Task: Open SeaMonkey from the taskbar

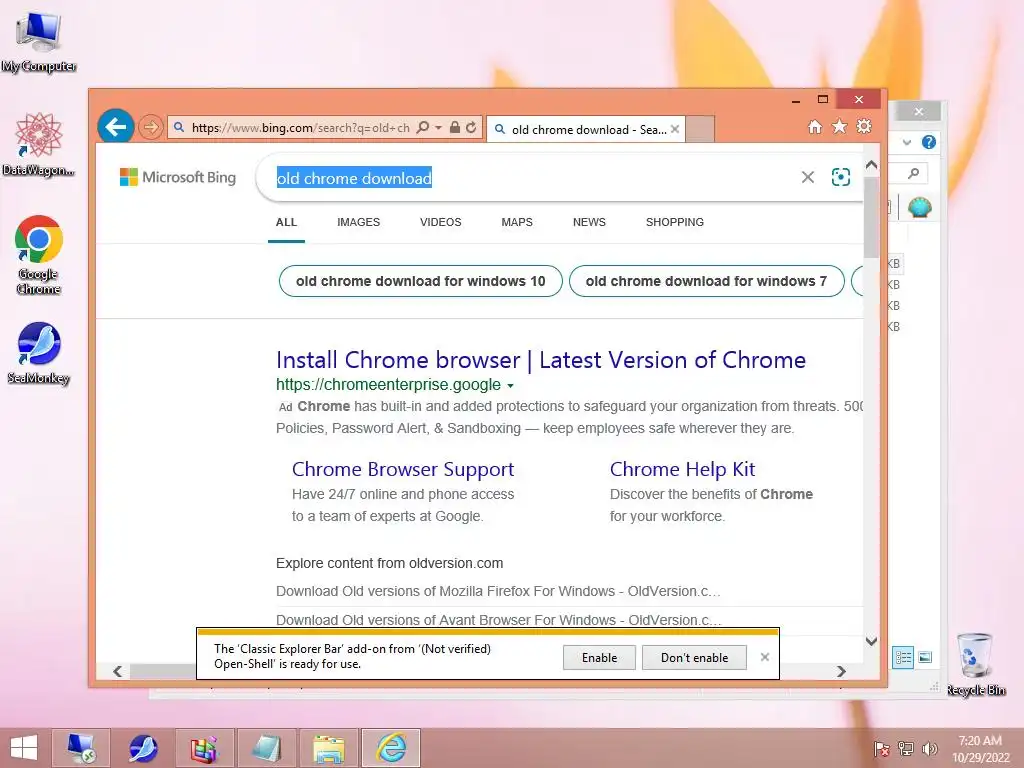Action: (x=142, y=748)
